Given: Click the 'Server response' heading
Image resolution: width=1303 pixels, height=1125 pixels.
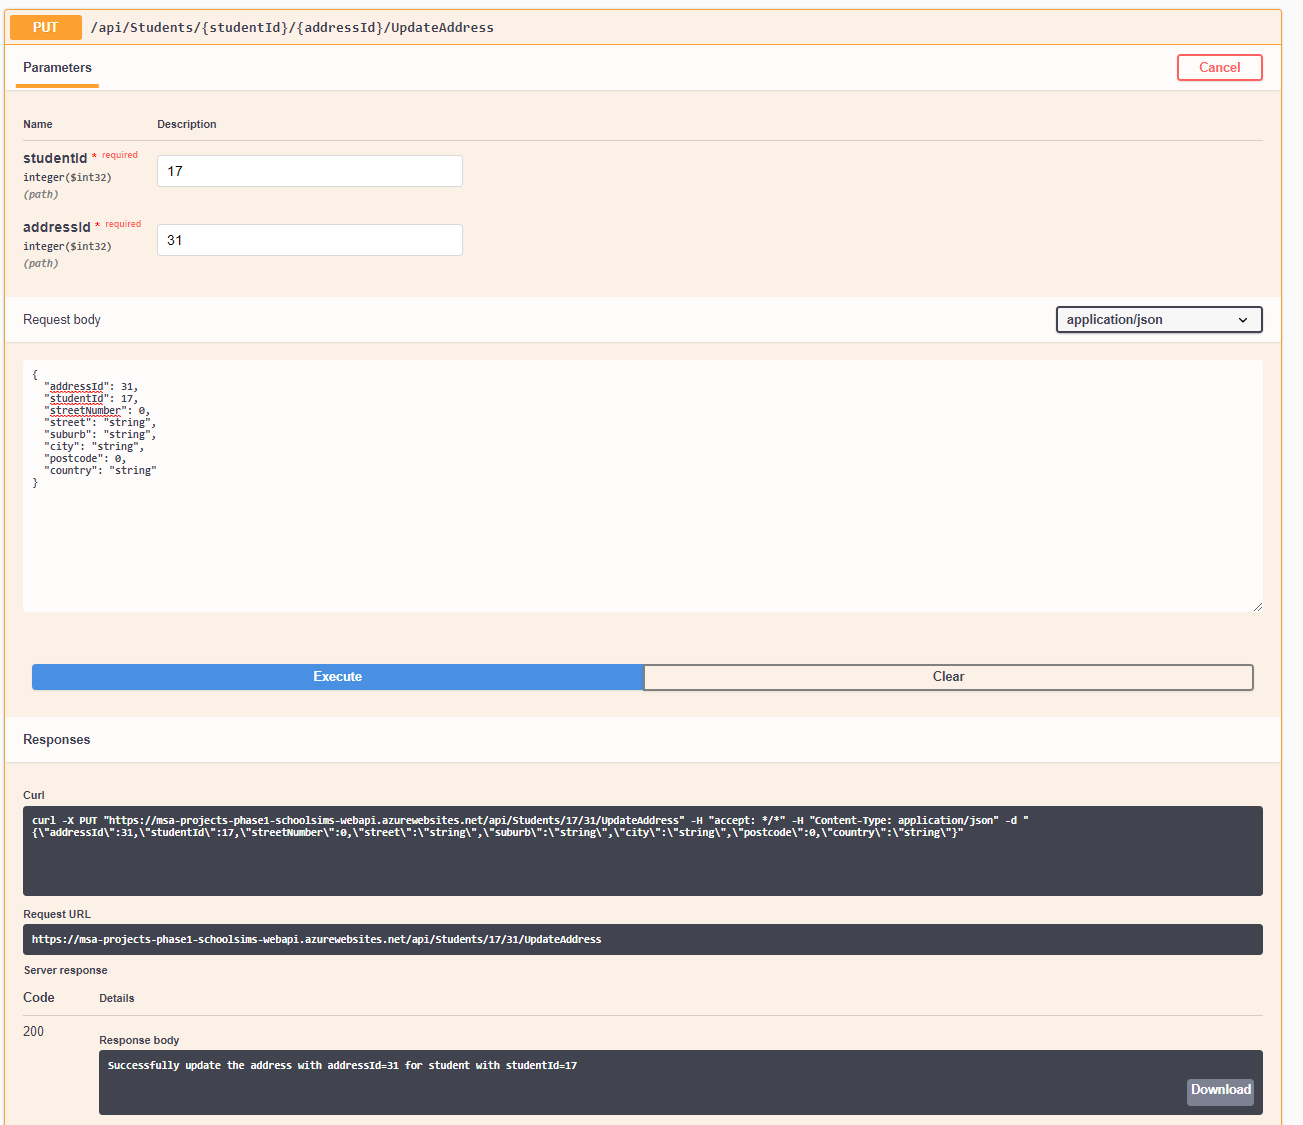Looking at the screenshot, I should coord(66,970).
